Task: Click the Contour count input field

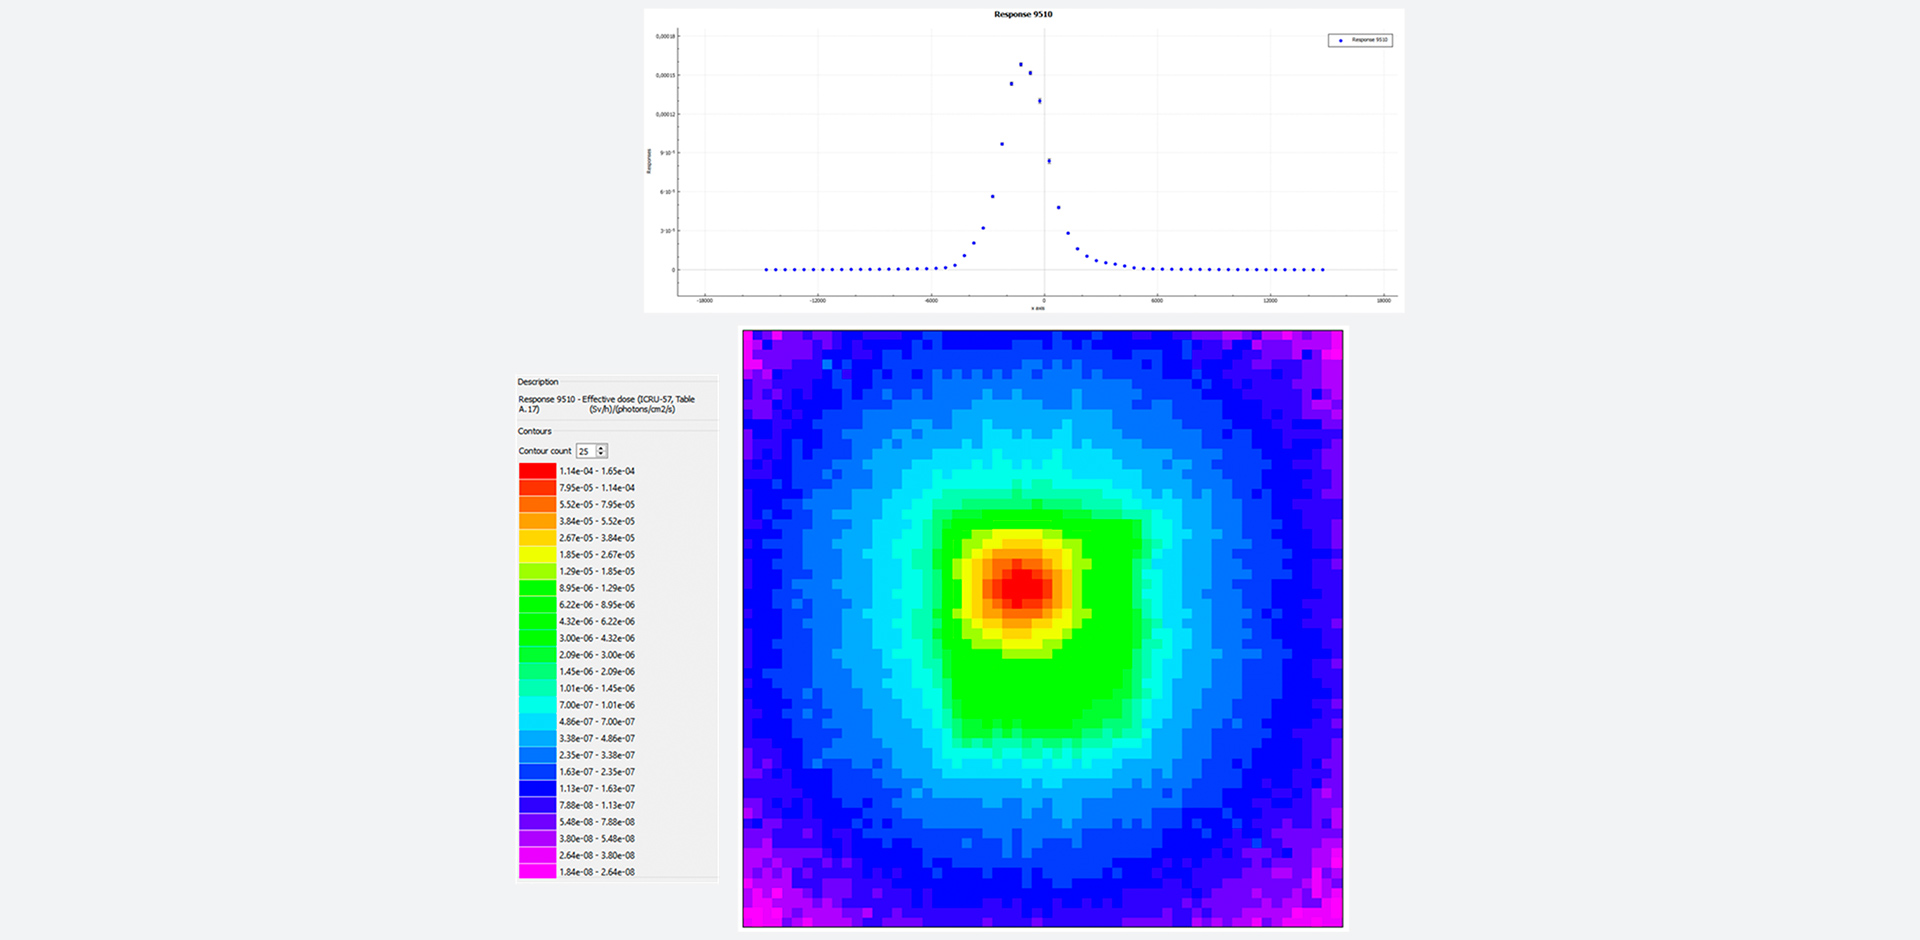Action: pos(585,451)
